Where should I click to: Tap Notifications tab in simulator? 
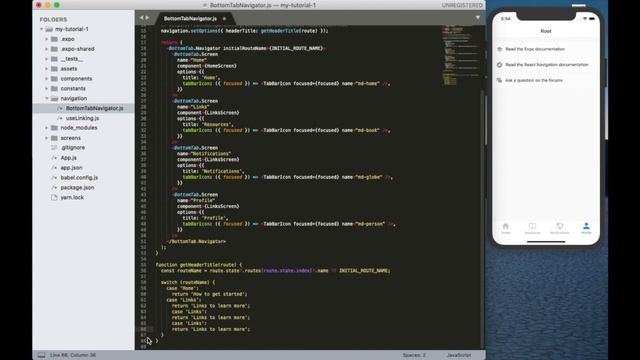(x=559, y=228)
